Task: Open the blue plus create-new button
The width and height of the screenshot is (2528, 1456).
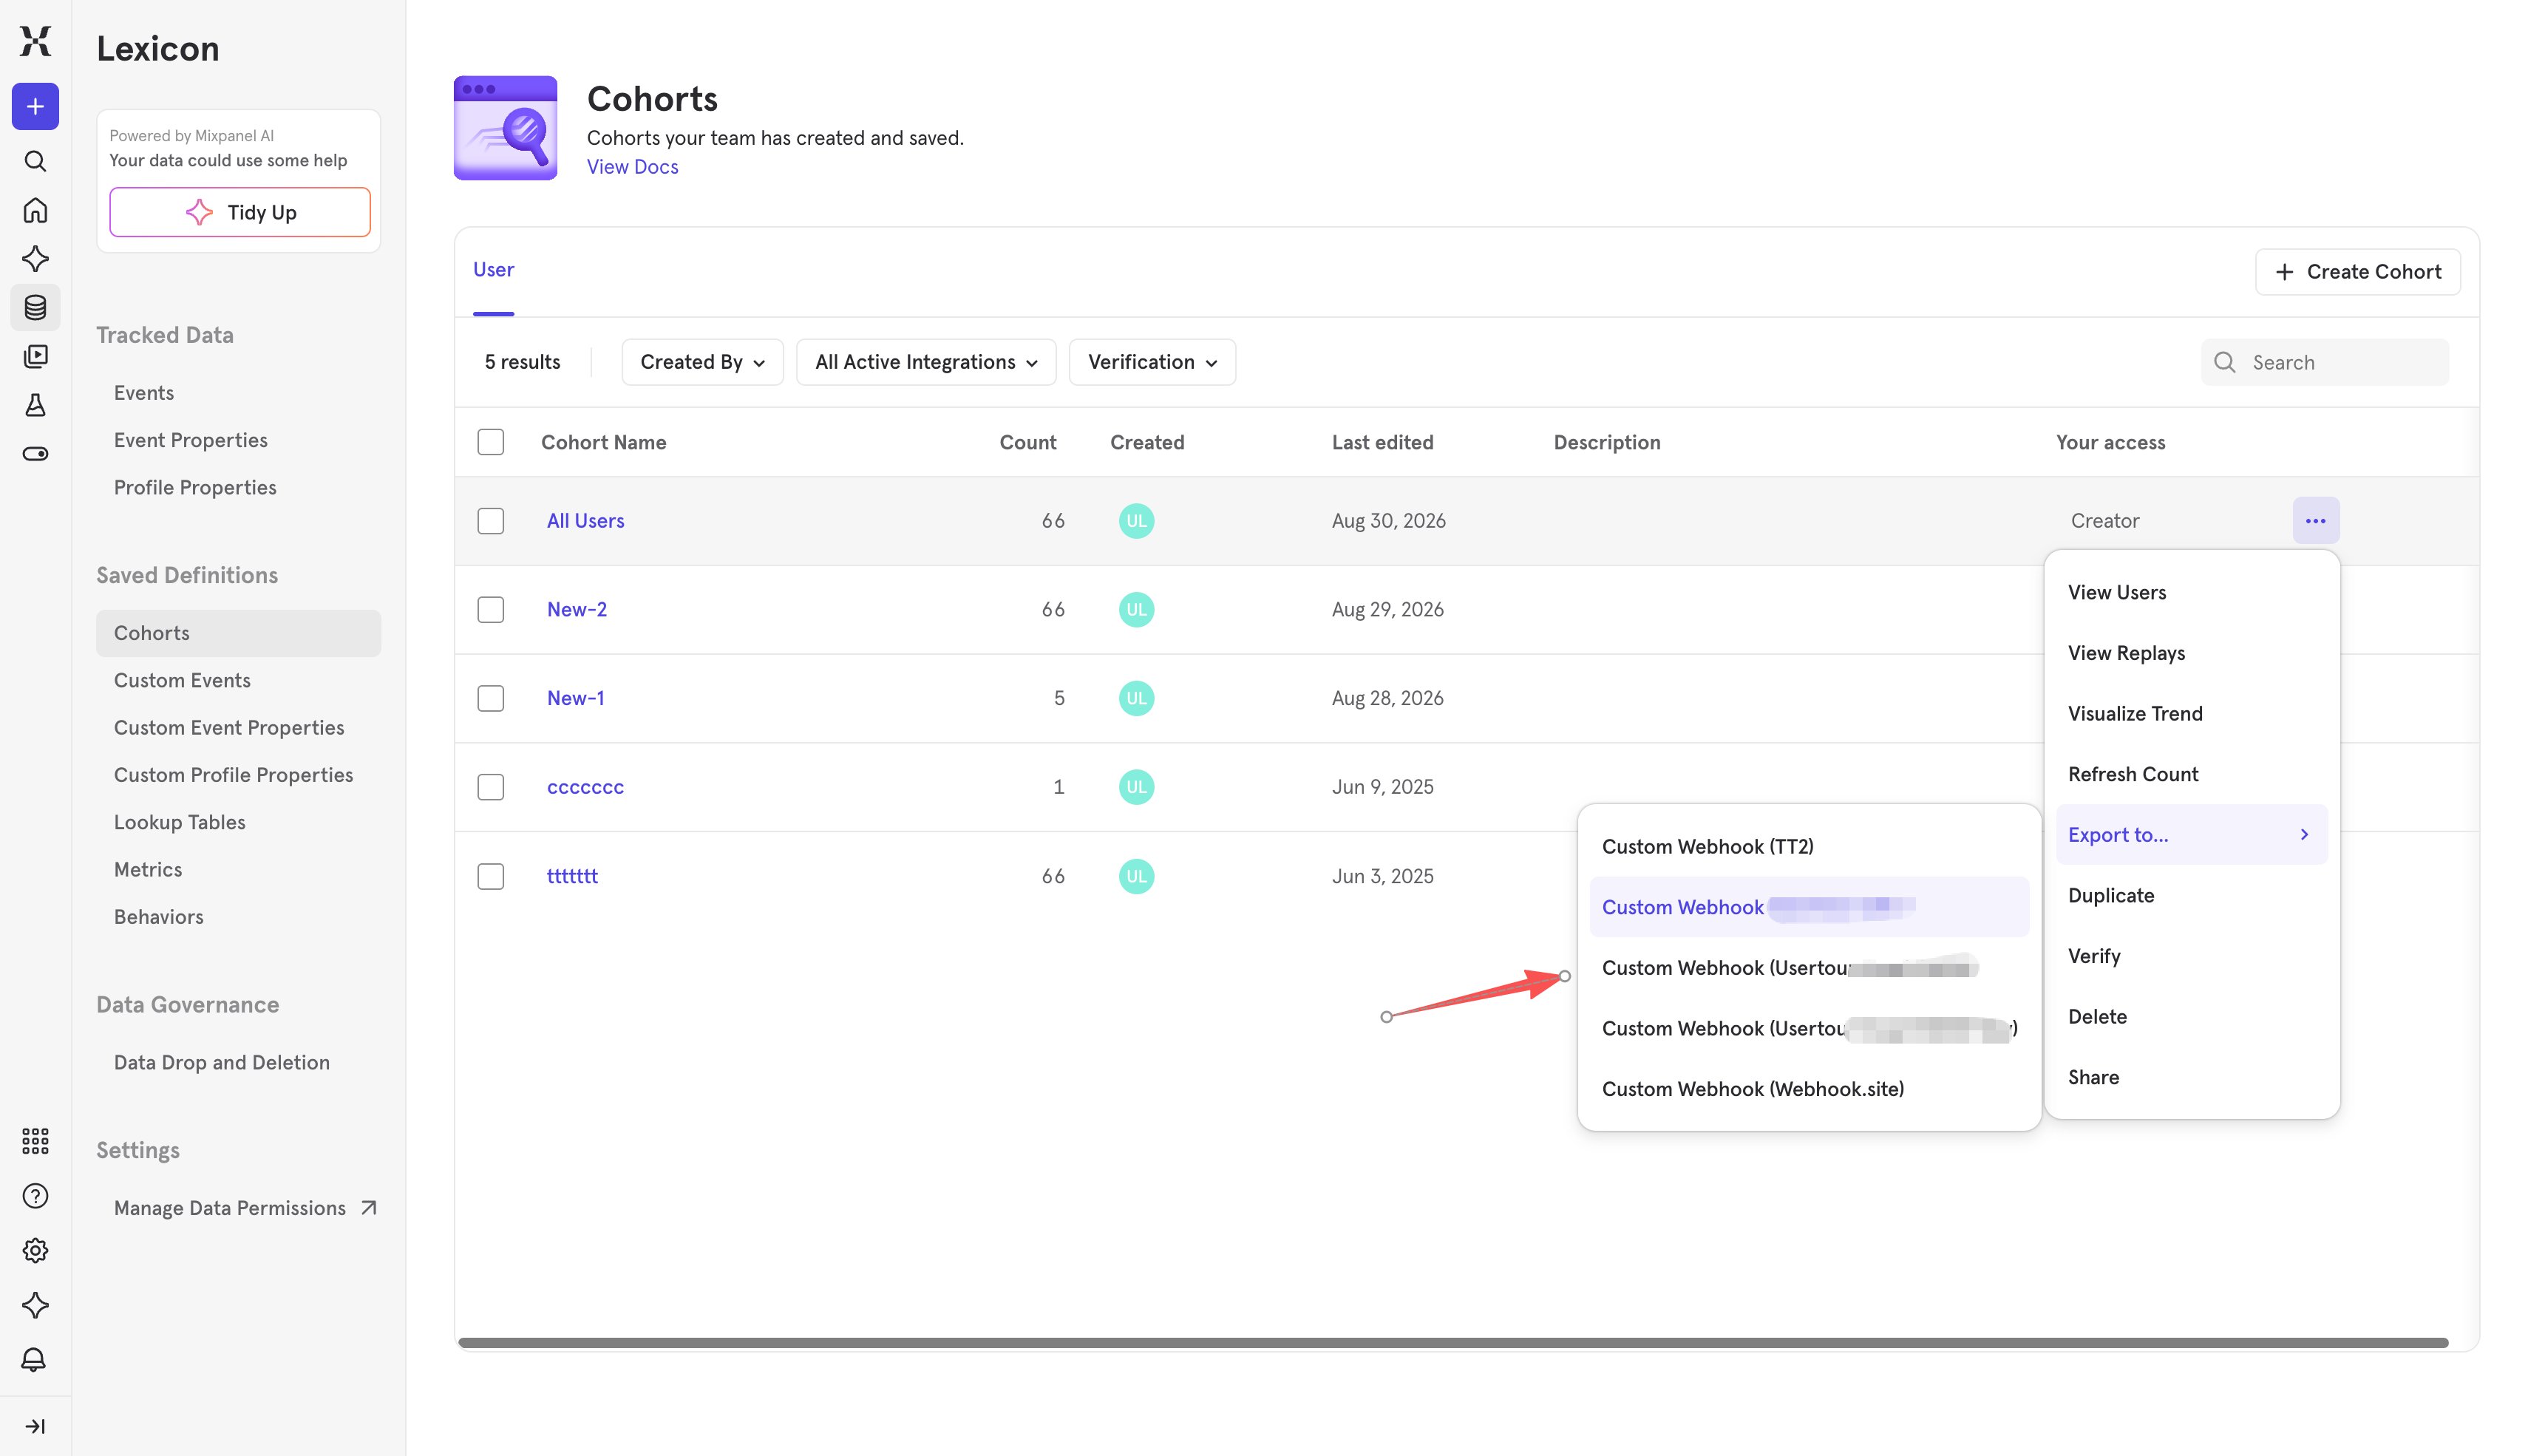Action: pyautogui.click(x=35, y=106)
